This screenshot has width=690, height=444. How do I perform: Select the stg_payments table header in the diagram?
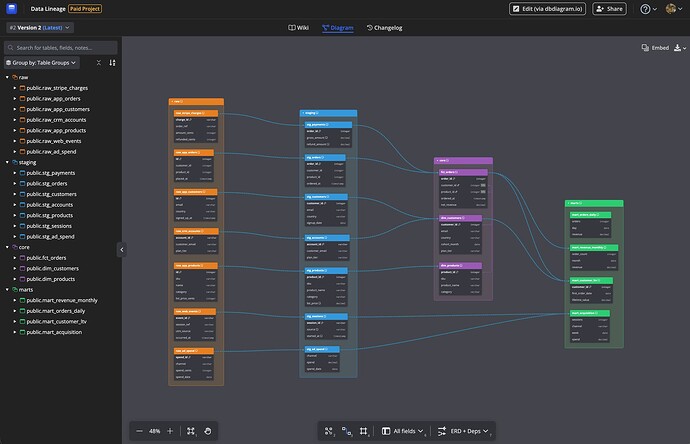coord(328,125)
